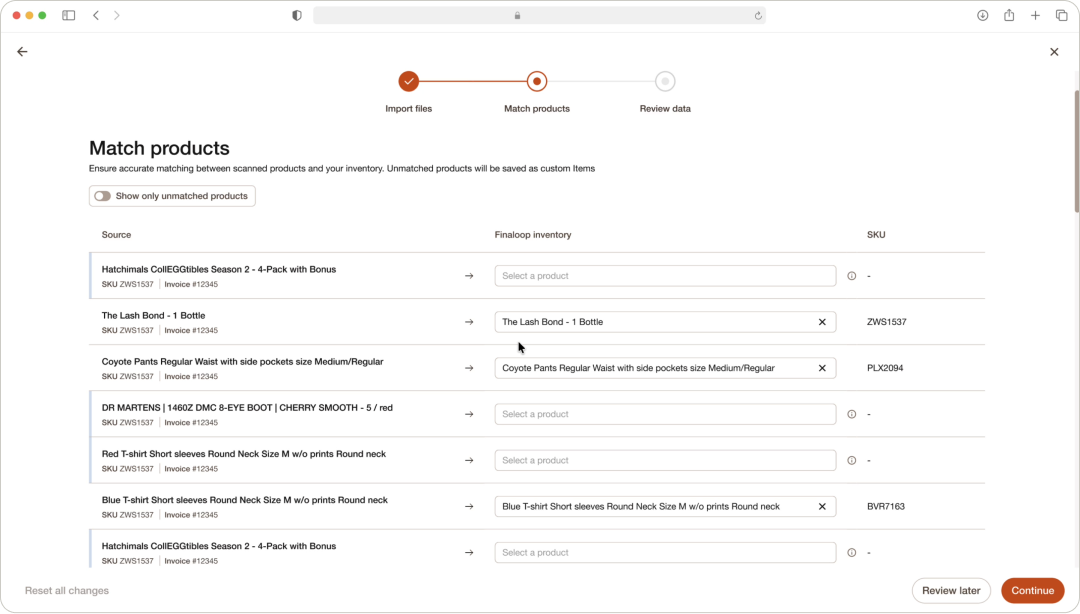
Task: Click Review later button
Action: 951,591
